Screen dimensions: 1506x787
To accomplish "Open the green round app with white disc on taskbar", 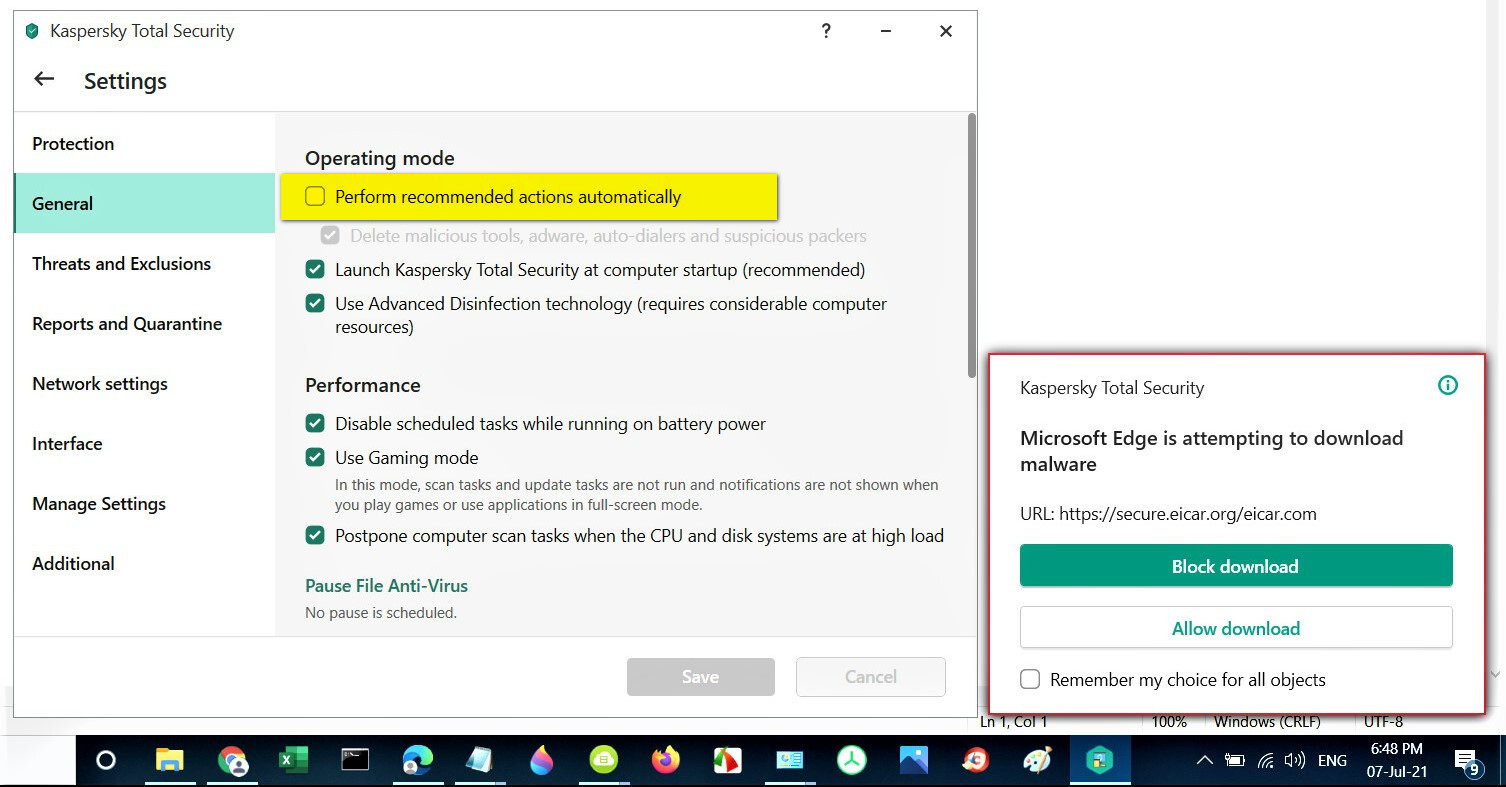I will [603, 761].
